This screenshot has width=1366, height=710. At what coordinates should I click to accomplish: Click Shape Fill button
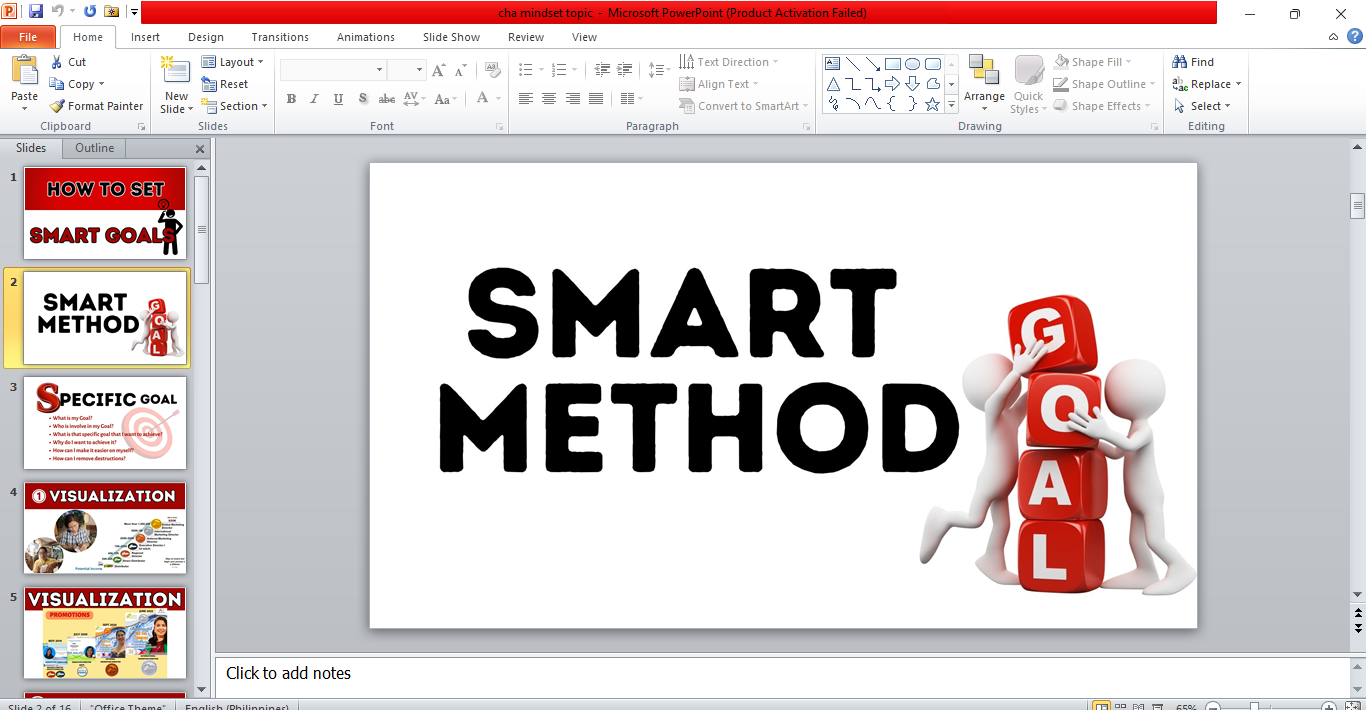pyautogui.click(x=1093, y=62)
